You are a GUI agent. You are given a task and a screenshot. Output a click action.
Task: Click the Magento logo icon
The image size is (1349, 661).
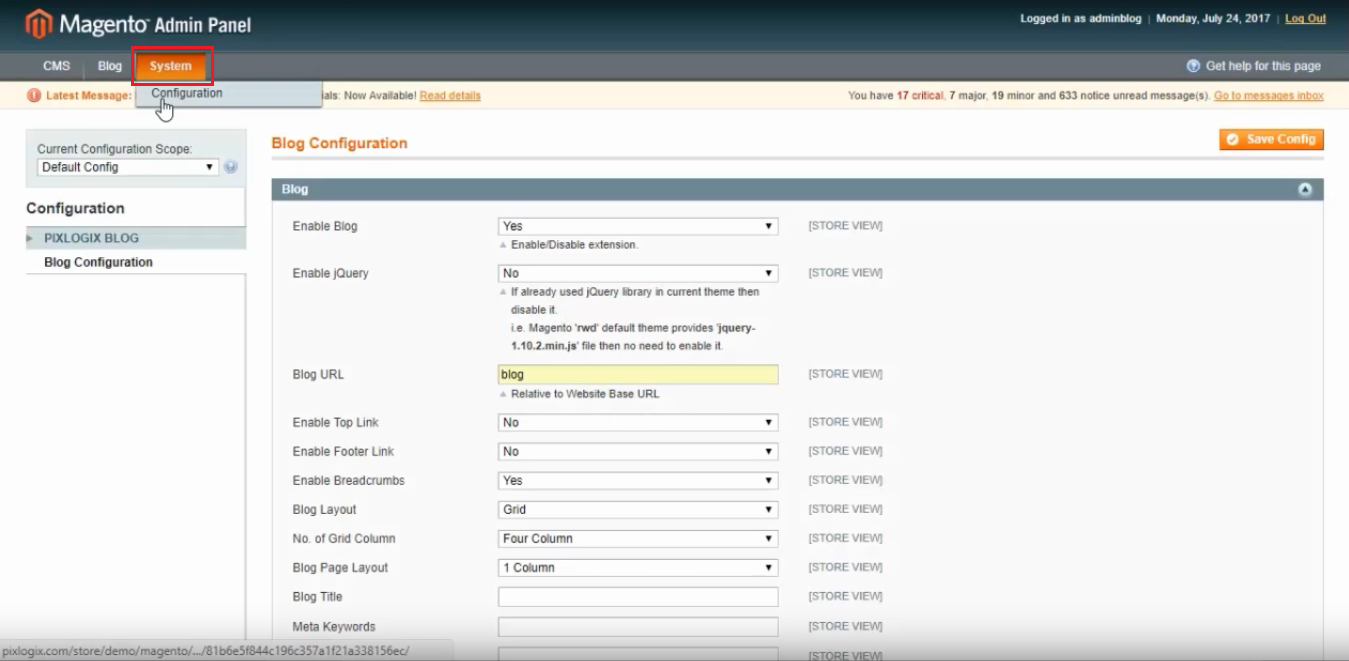(38, 23)
